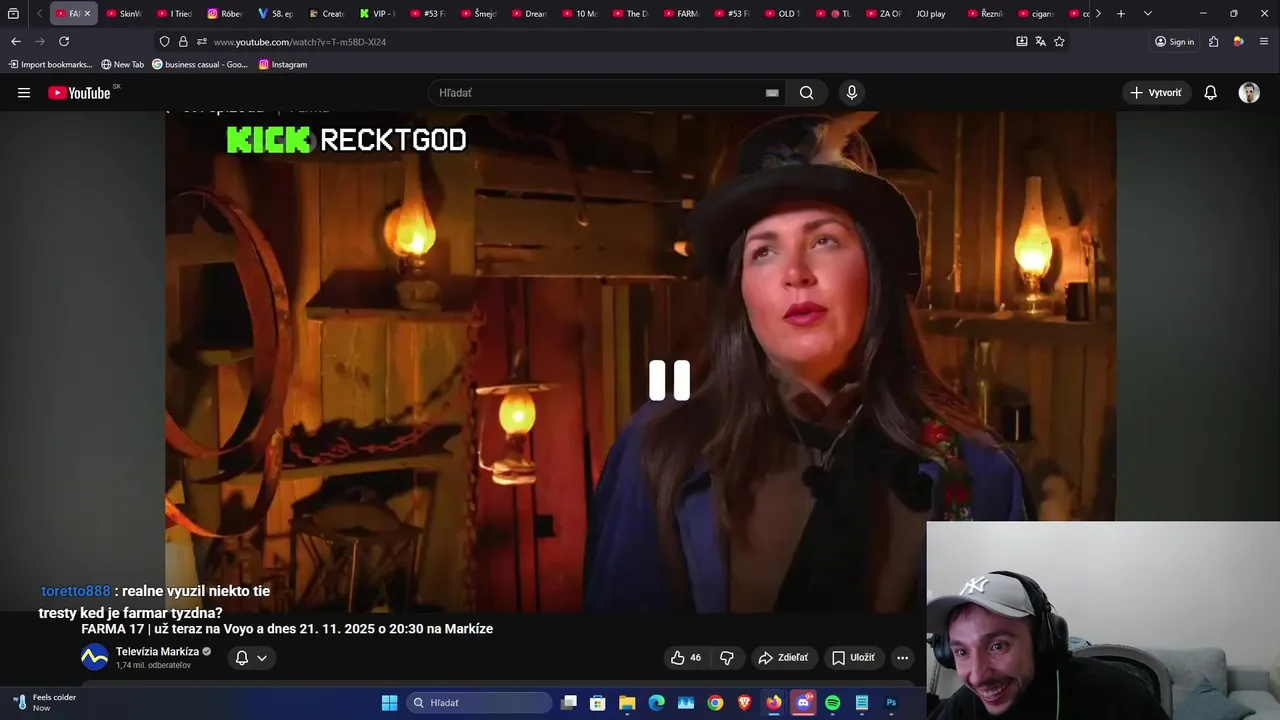Open weather widget Feels colder

(x=45, y=703)
